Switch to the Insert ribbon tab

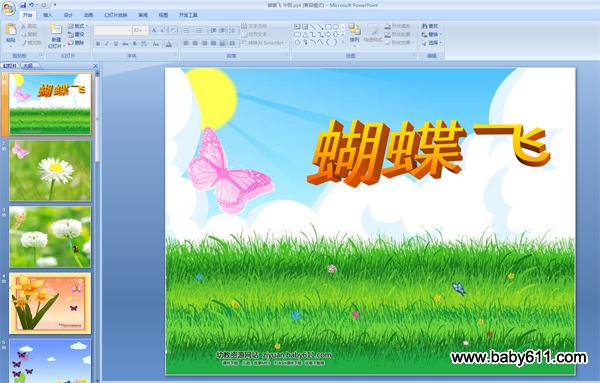pos(48,15)
